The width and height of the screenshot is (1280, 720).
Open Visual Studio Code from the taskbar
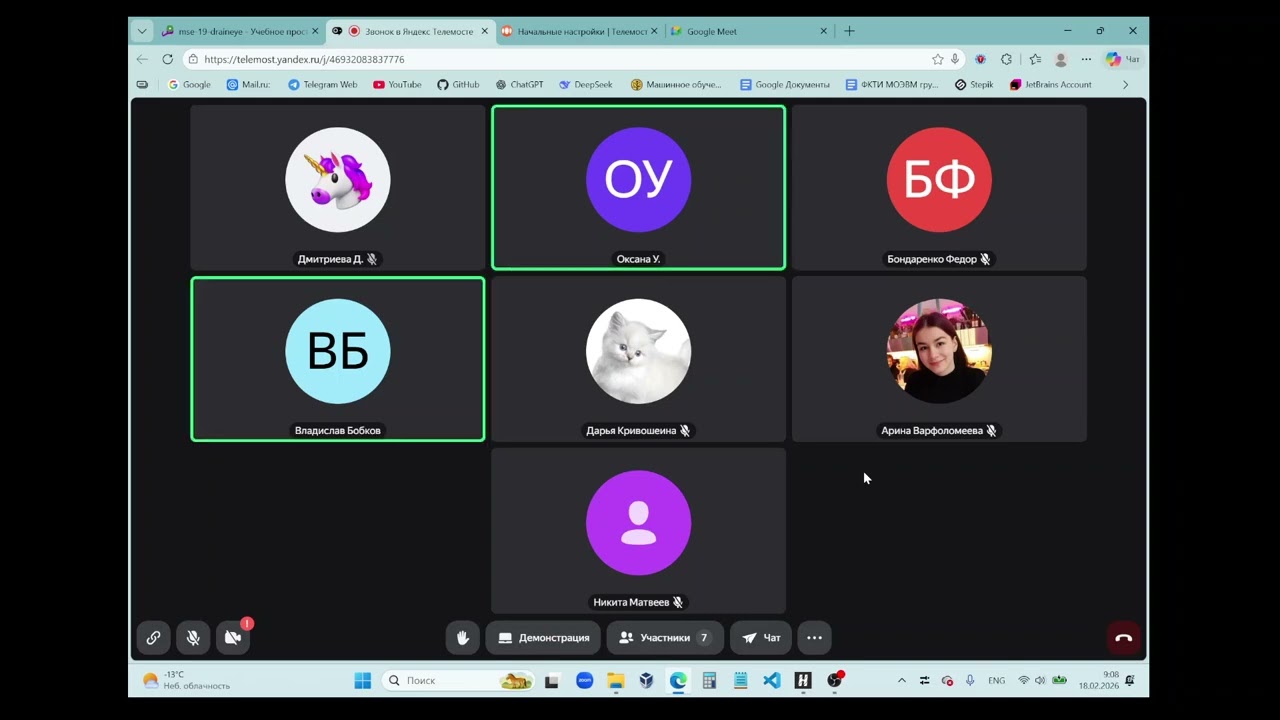click(771, 681)
